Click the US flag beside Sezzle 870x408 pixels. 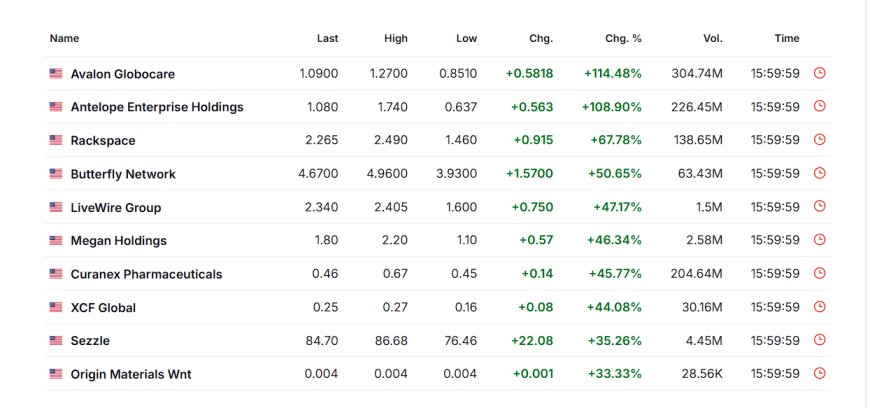click(55, 340)
